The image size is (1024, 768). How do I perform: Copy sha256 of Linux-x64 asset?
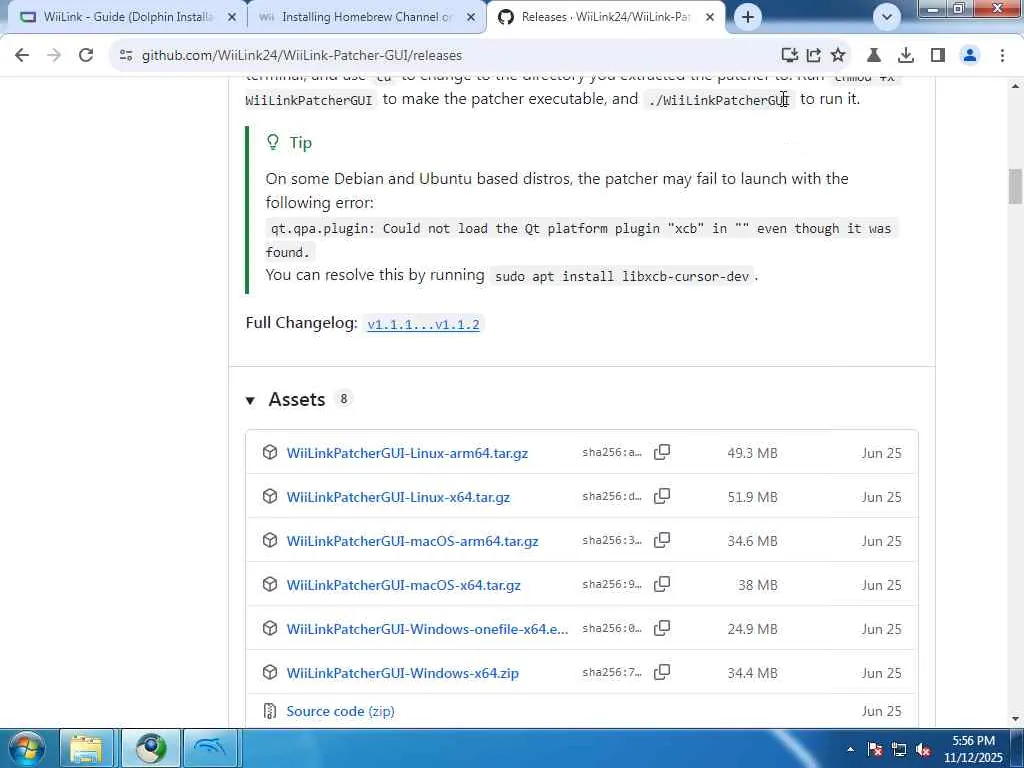coord(662,496)
